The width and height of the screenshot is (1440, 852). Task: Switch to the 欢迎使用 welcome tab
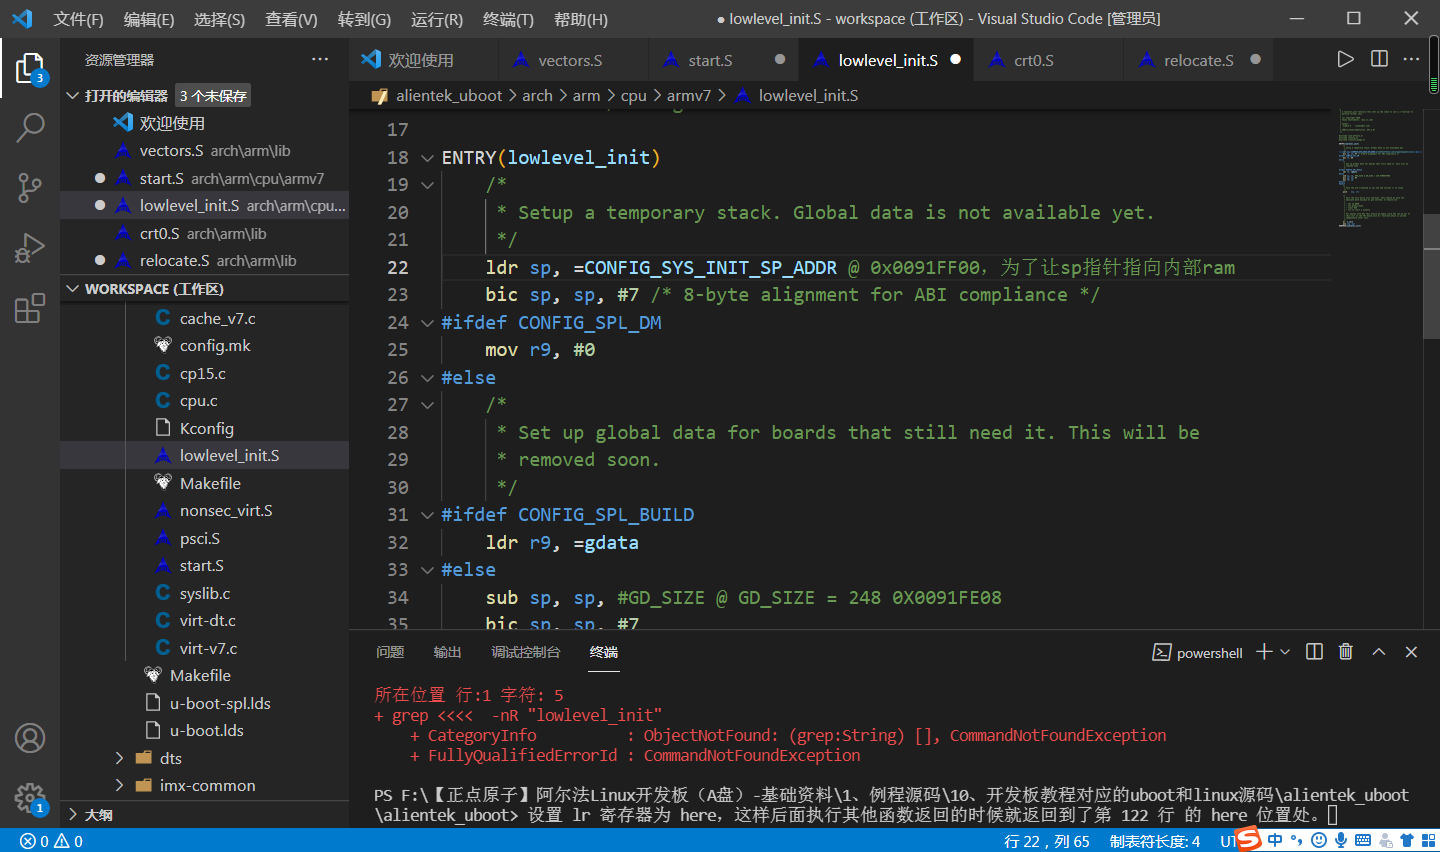coord(423,60)
